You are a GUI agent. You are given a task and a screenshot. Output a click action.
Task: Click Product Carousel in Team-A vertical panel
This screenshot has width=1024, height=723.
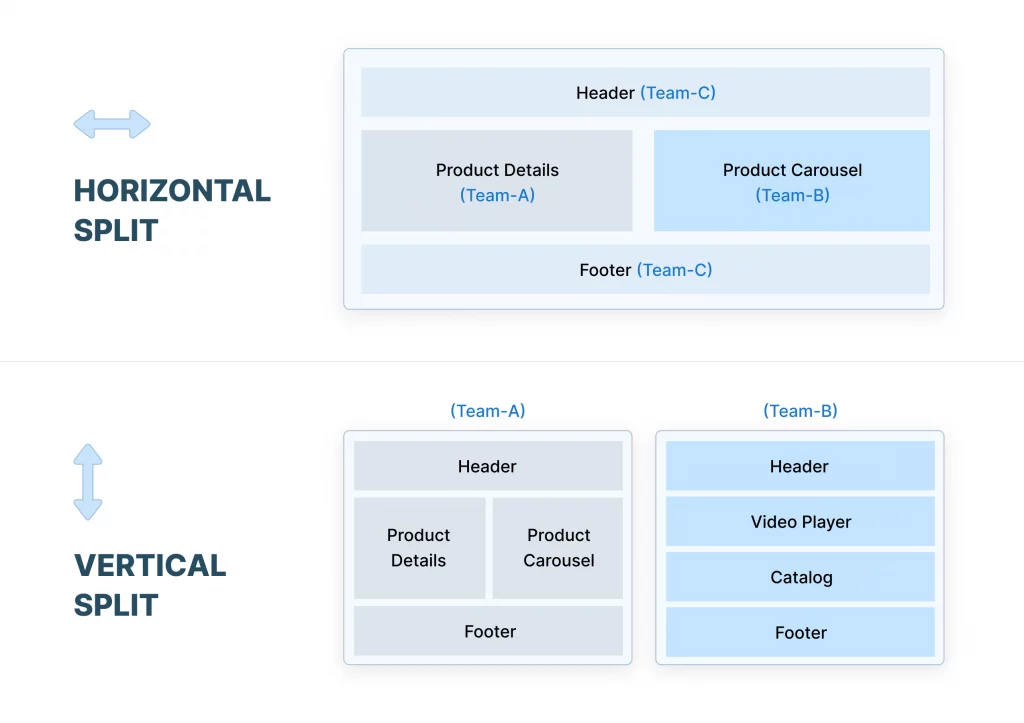pos(558,548)
